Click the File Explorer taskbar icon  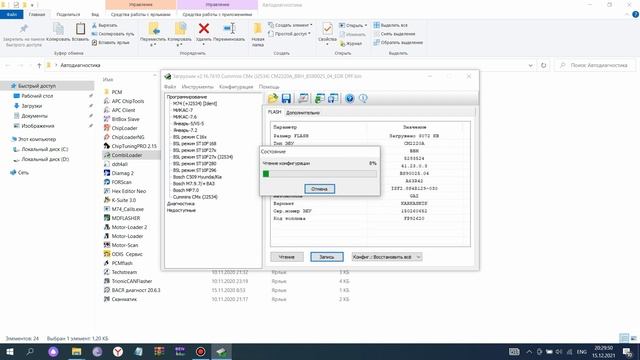coord(76,351)
